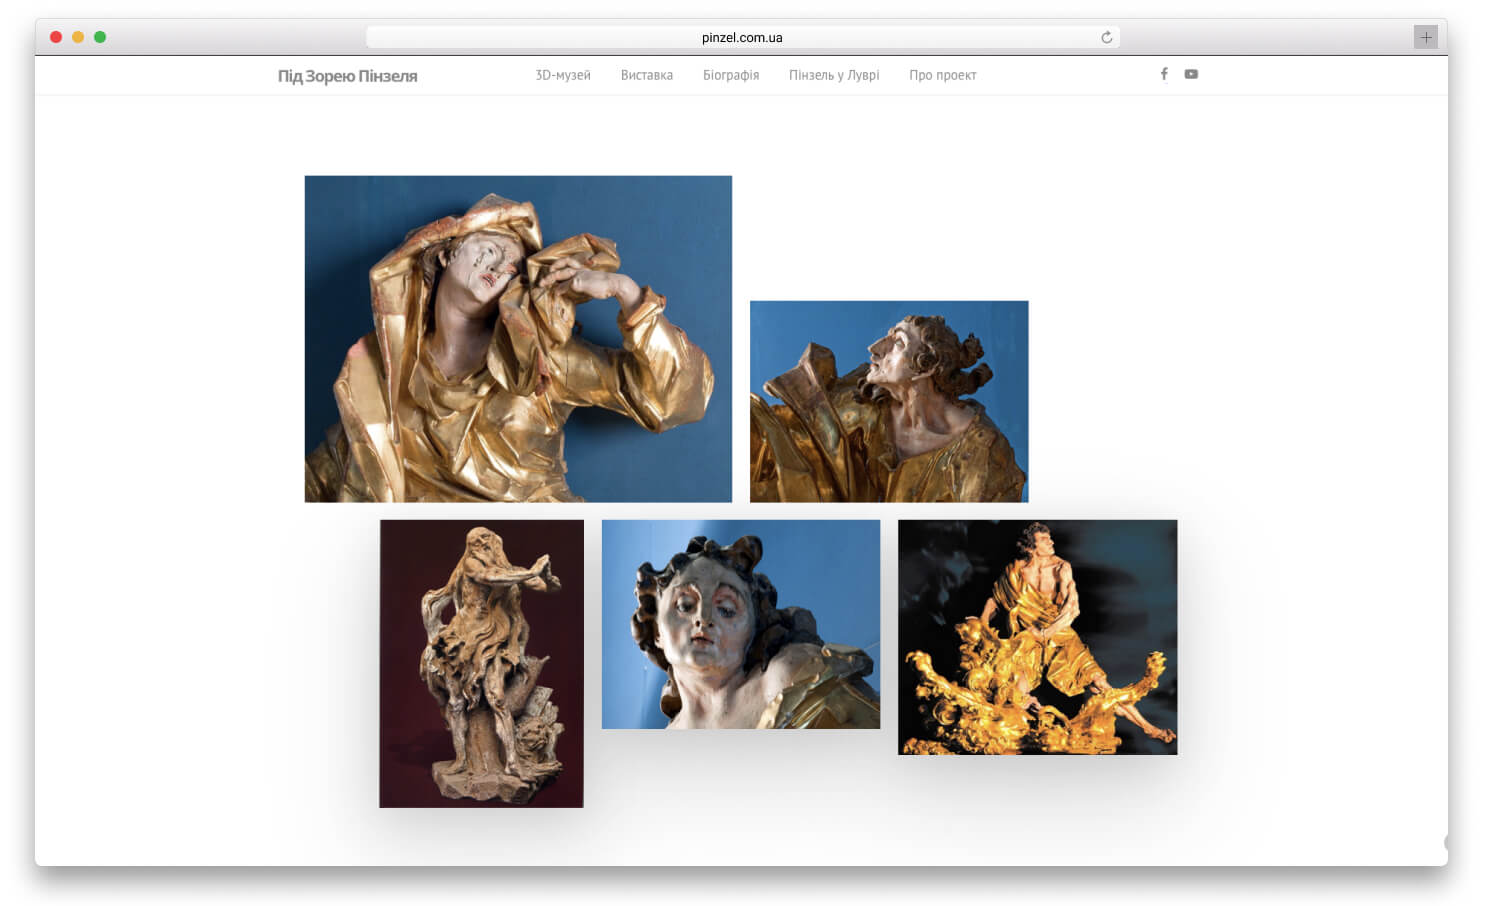Click the half-hidden gray circular page widget

click(1445, 842)
